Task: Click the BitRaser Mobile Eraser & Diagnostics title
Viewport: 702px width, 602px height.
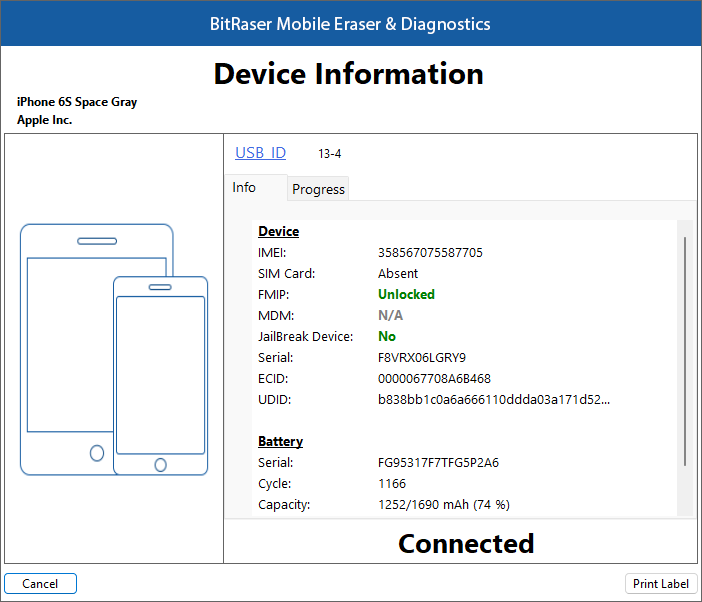Action: click(x=350, y=24)
